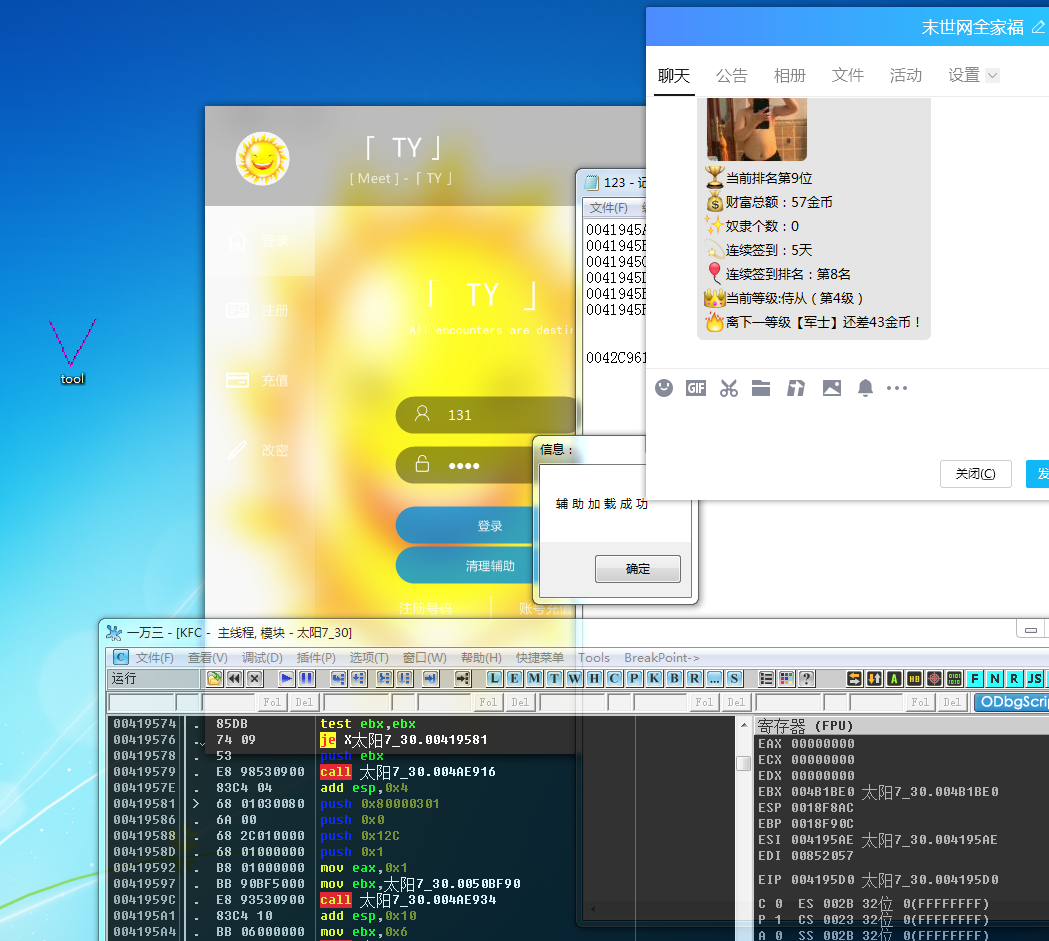Switch to the 聊天 tab
This screenshot has width=1049, height=941.
click(x=674, y=76)
